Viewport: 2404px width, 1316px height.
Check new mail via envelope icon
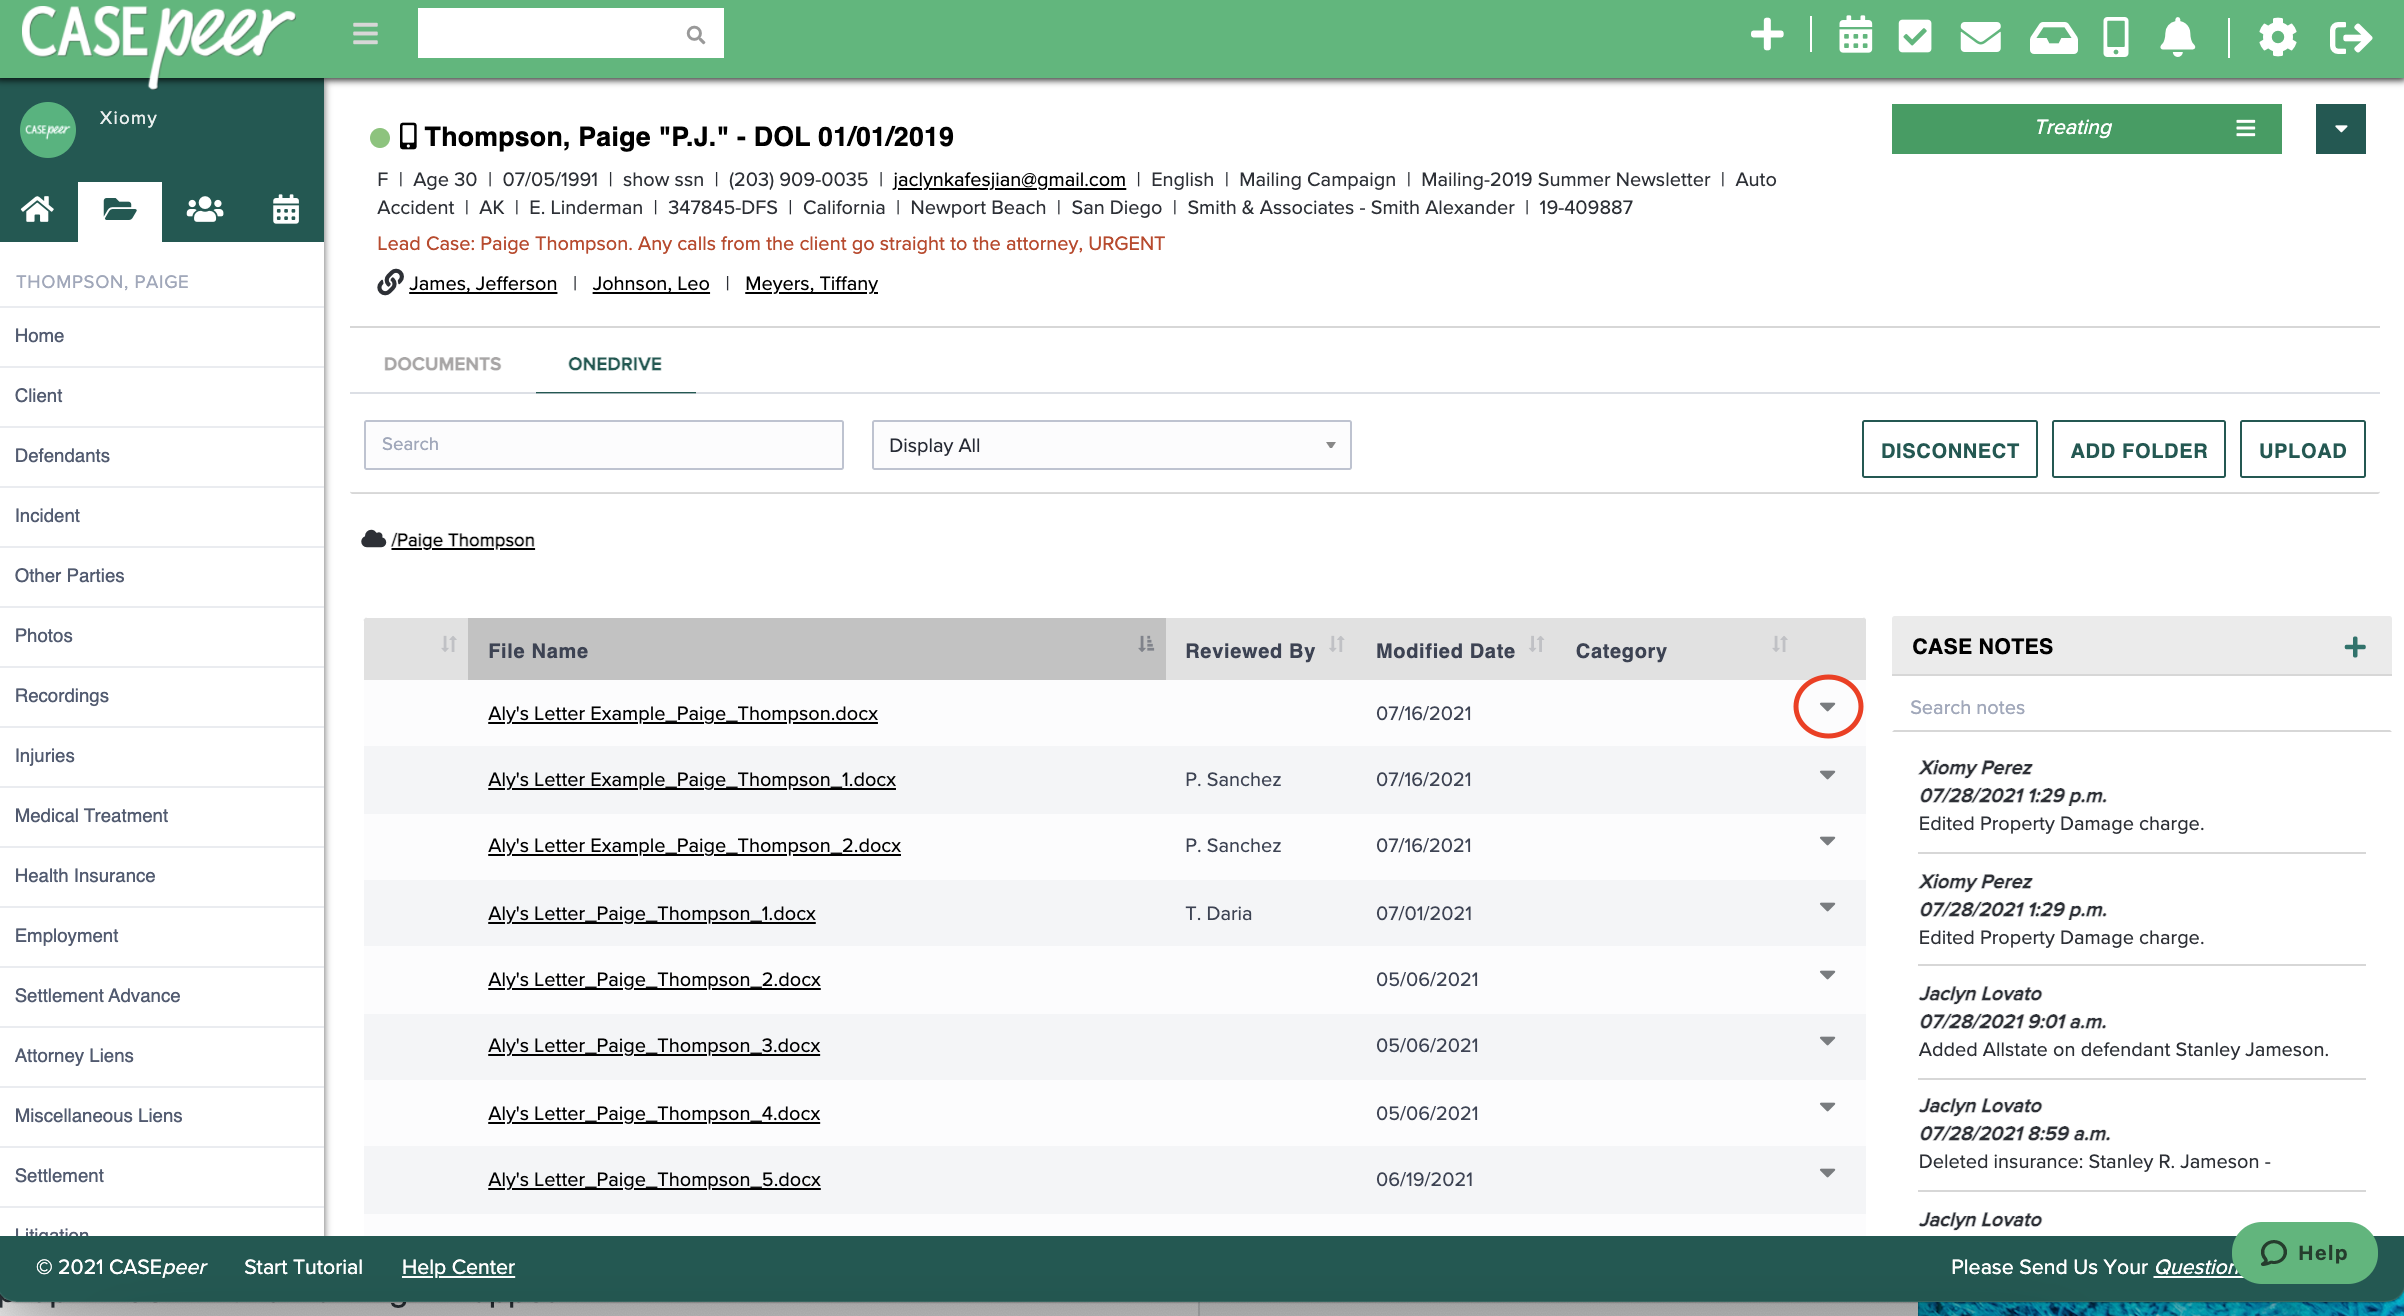1981,36
